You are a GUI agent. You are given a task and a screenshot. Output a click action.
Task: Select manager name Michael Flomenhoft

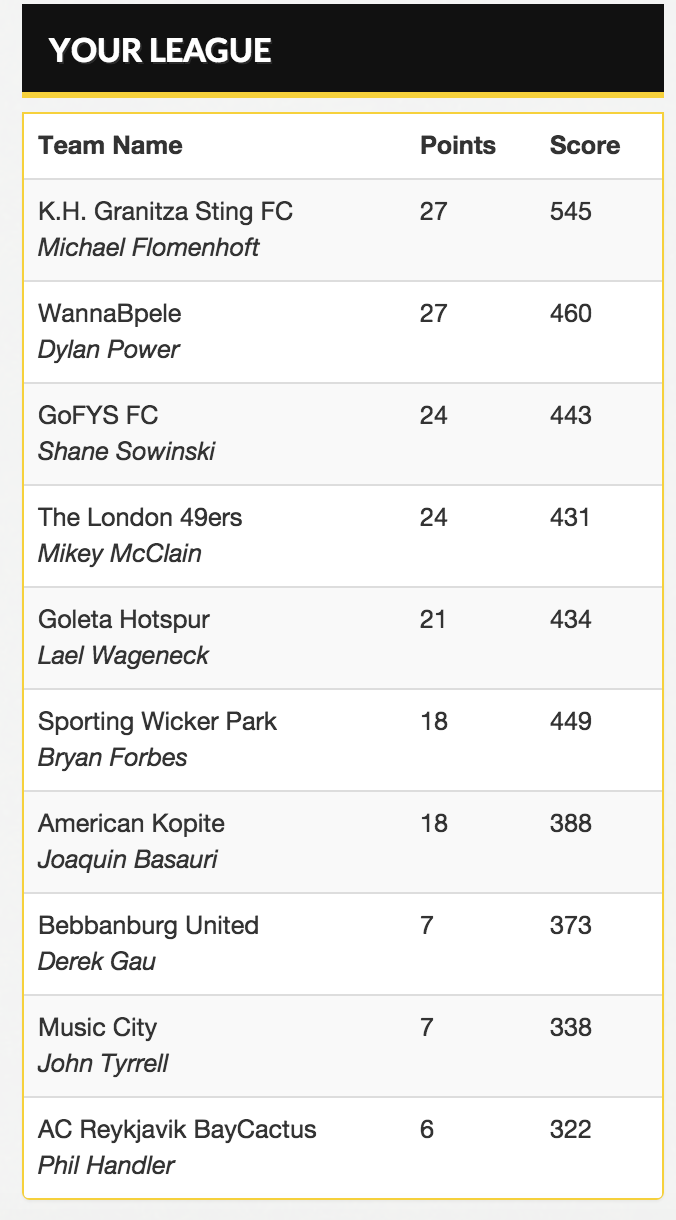pos(148,247)
